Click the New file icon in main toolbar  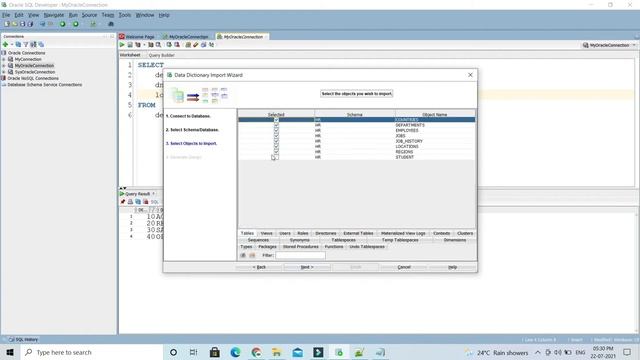tap(7, 24)
